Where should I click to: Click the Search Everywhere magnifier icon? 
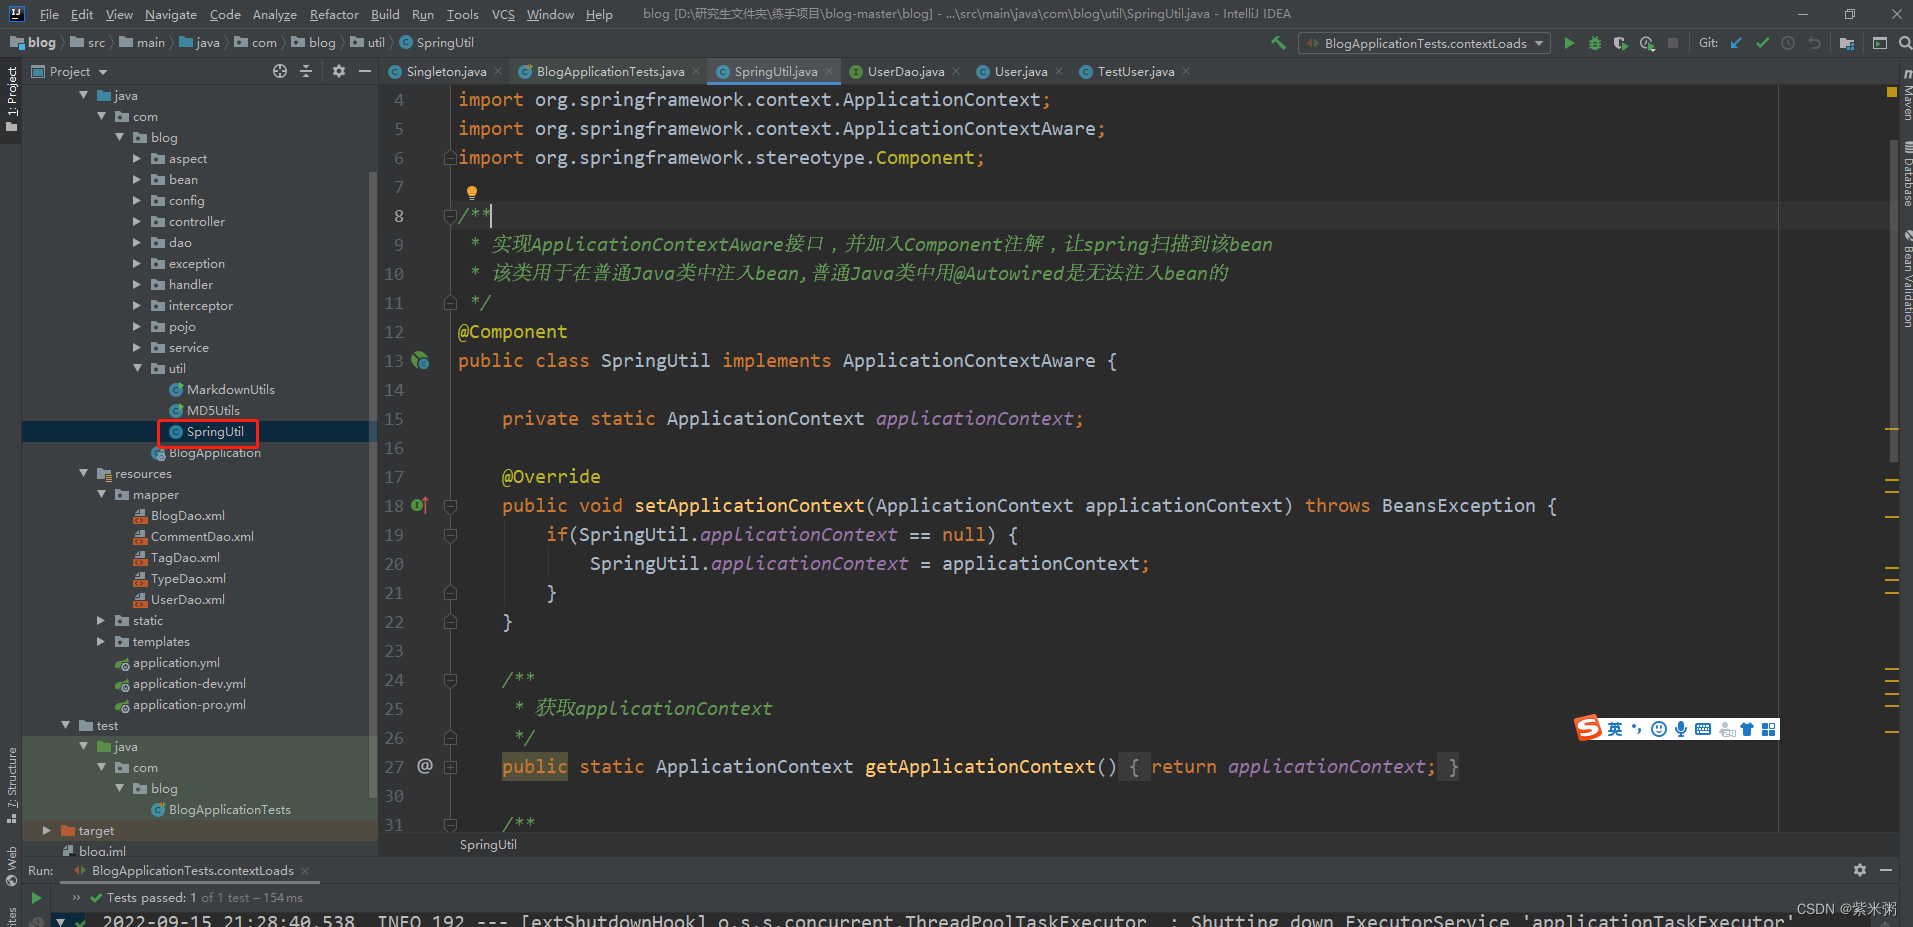tap(1905, 43)
